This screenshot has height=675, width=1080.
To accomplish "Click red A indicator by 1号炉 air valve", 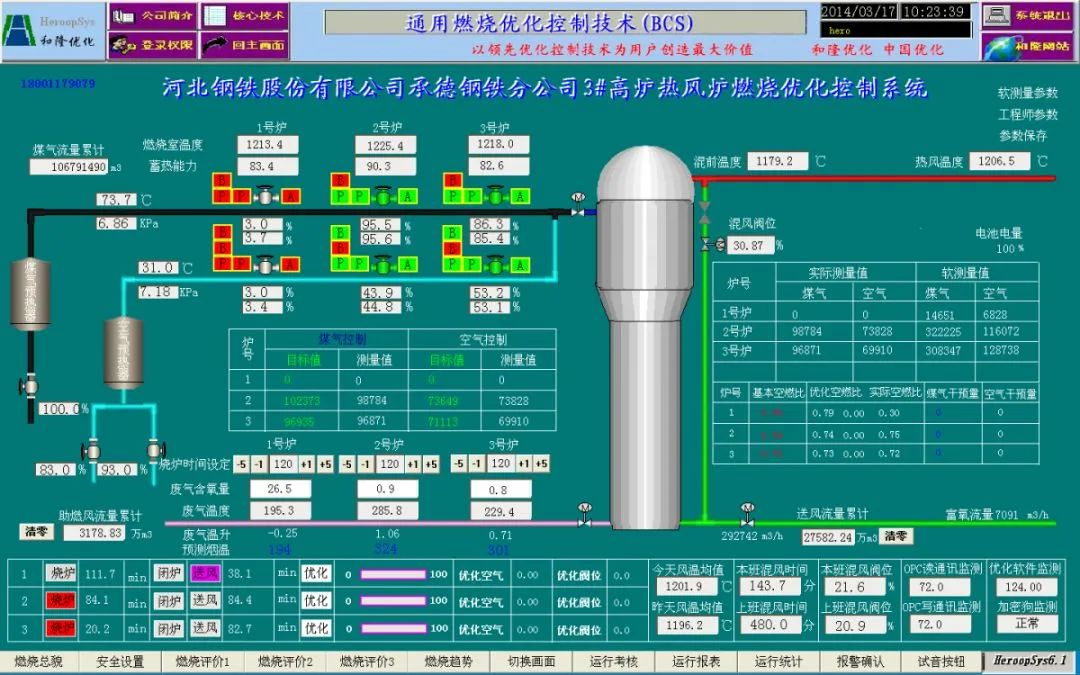I will [291, 264].
